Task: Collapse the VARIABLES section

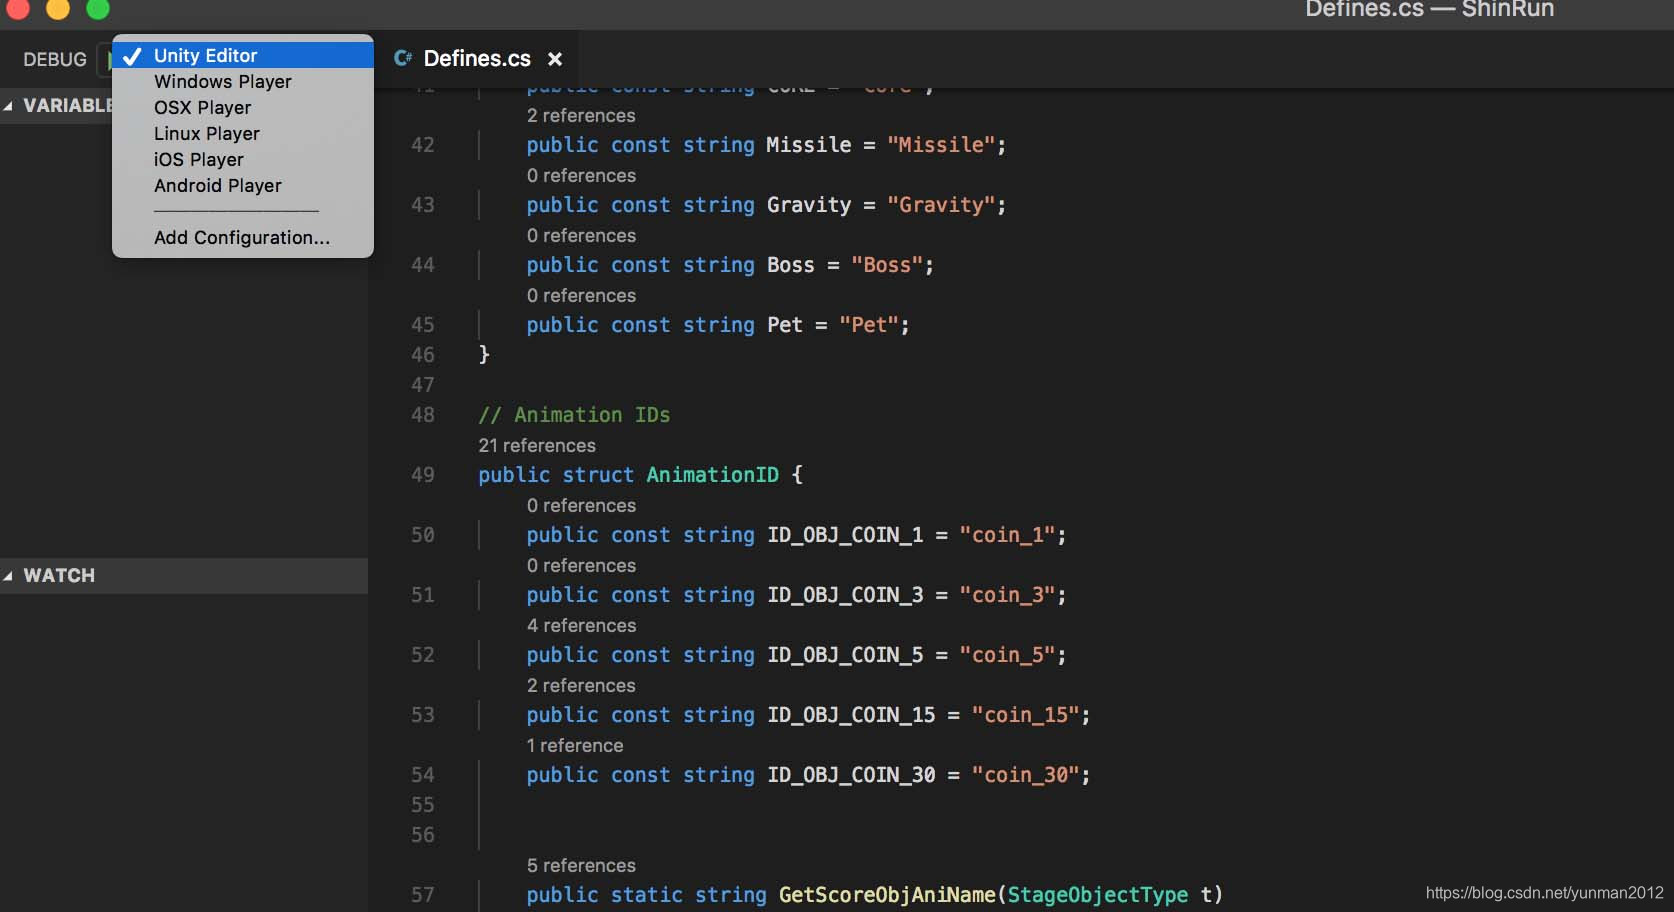Action: tap(8, 106)
